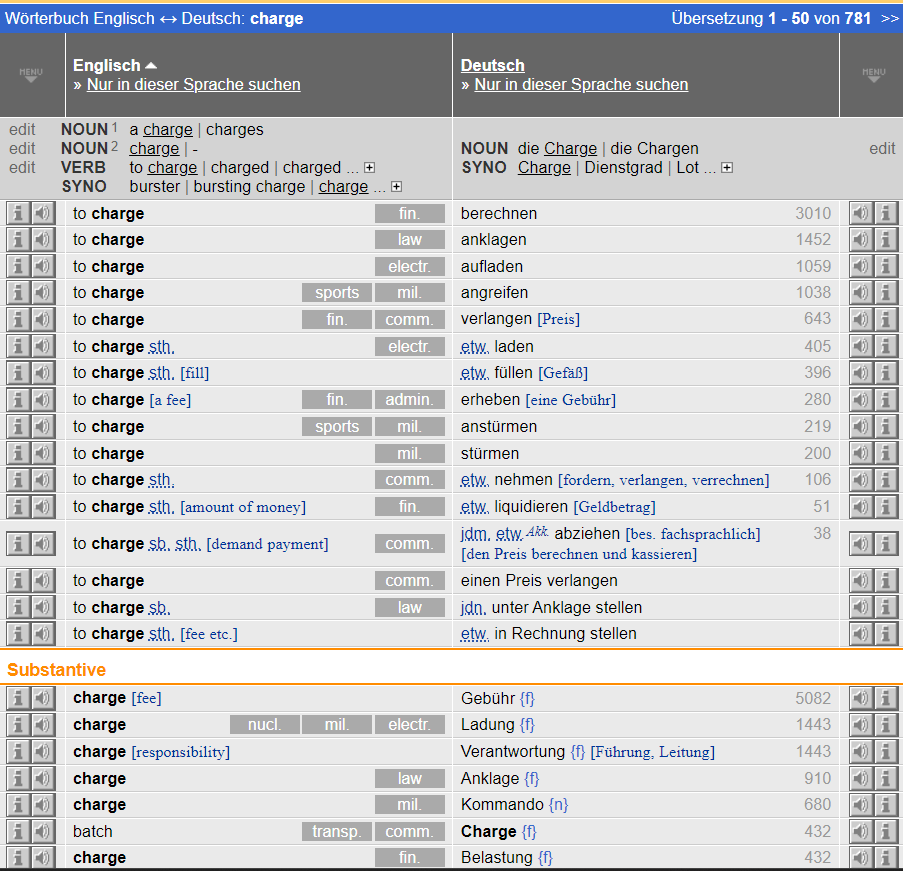Click 'sports' tag in angreifen row
Viewport: 903px width, 871px height.
[337, 293]
